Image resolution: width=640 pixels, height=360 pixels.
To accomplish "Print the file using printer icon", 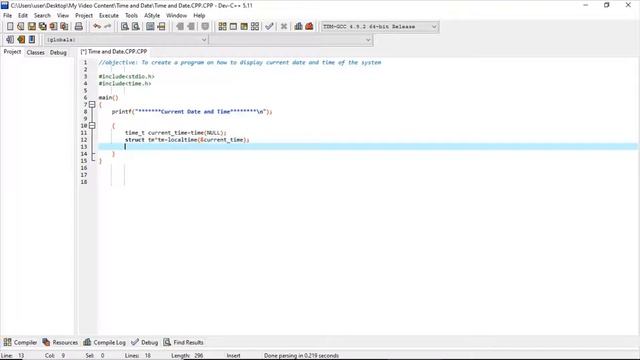I will point(79,27).
